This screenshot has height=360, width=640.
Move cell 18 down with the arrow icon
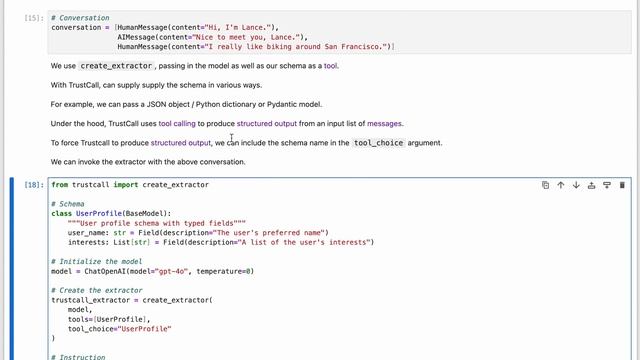pyautogui.click(x=576, y=185)
